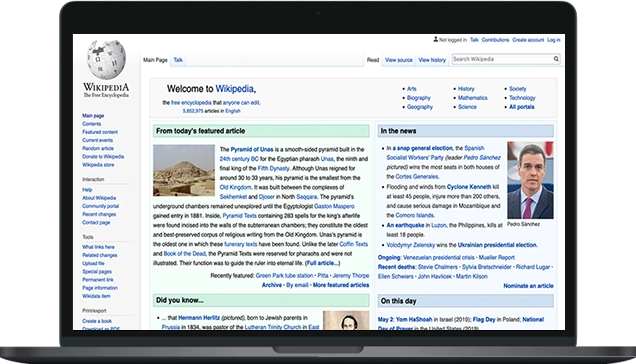The height and width of the screenshot is (364, 636).
Task: Click the Wikipedia link in Welcome heading
Action: click(x=234, y=88)
